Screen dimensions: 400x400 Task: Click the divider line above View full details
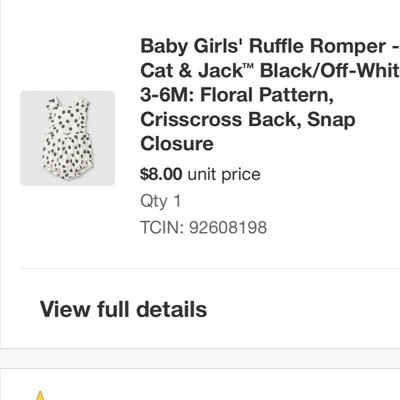pos(210,268)
